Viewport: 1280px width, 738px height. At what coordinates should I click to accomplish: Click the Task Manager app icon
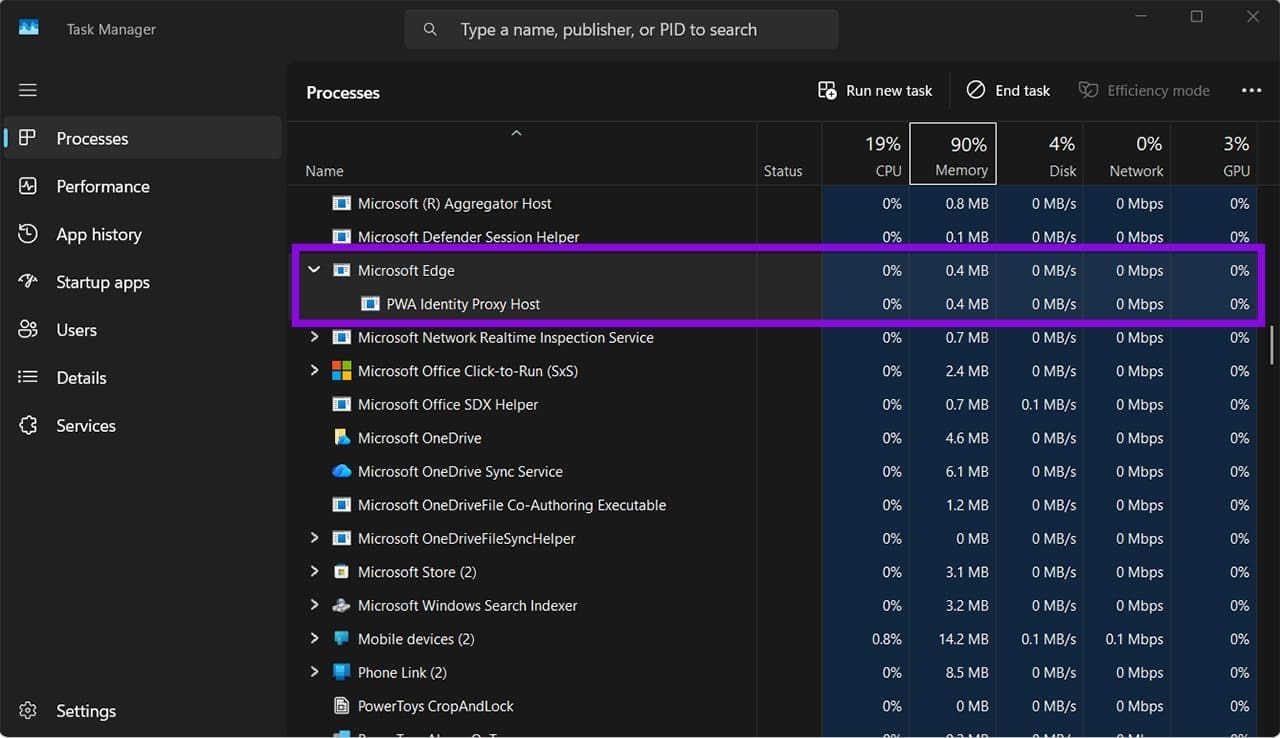[x=29, y=28]
